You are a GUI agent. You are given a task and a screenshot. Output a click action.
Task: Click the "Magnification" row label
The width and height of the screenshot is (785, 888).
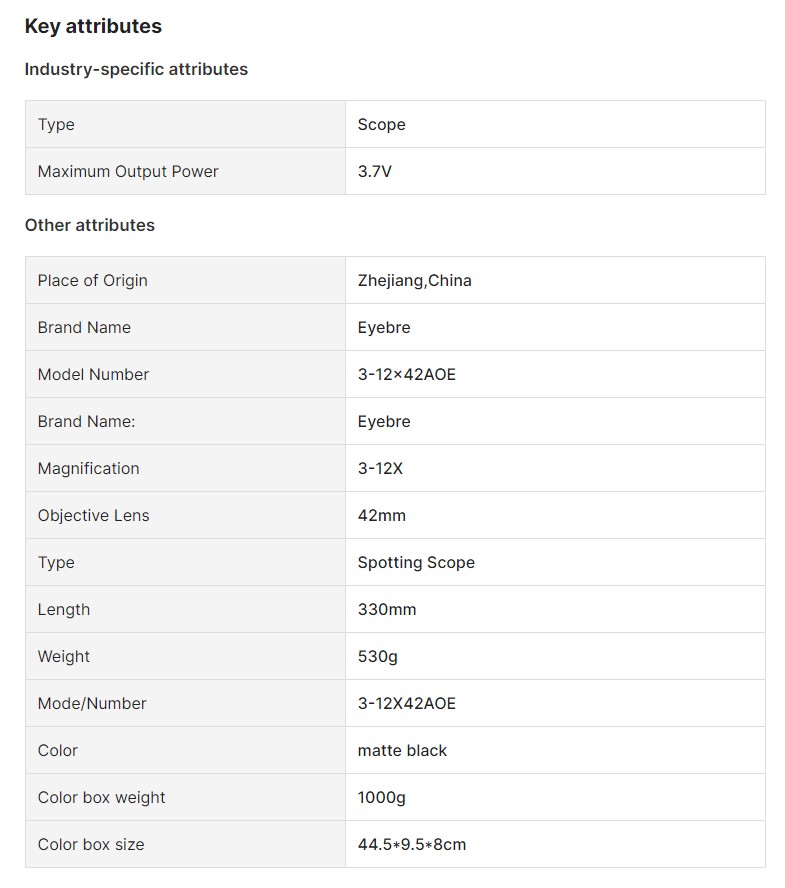[x=88, y=468]
